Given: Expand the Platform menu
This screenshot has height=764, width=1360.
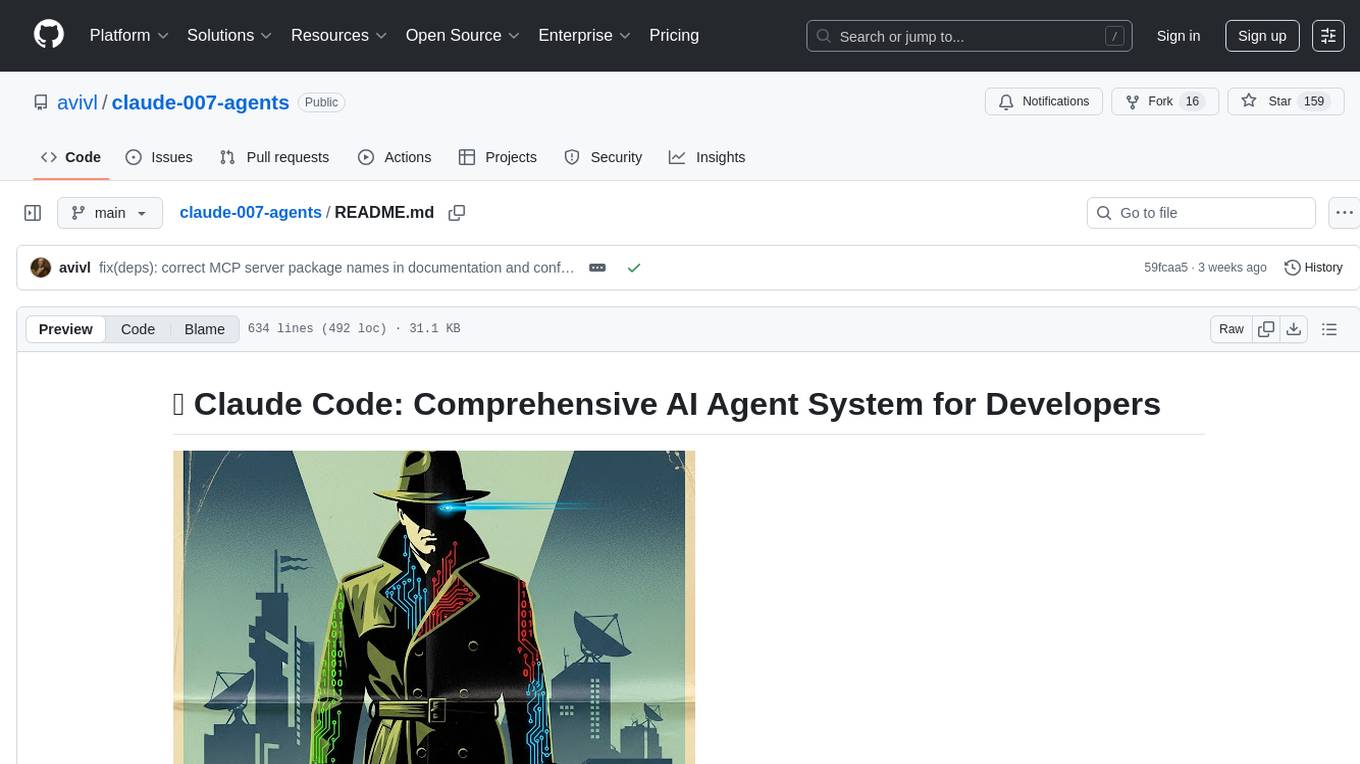Looking at the screenshot, I should click(129, 35).
